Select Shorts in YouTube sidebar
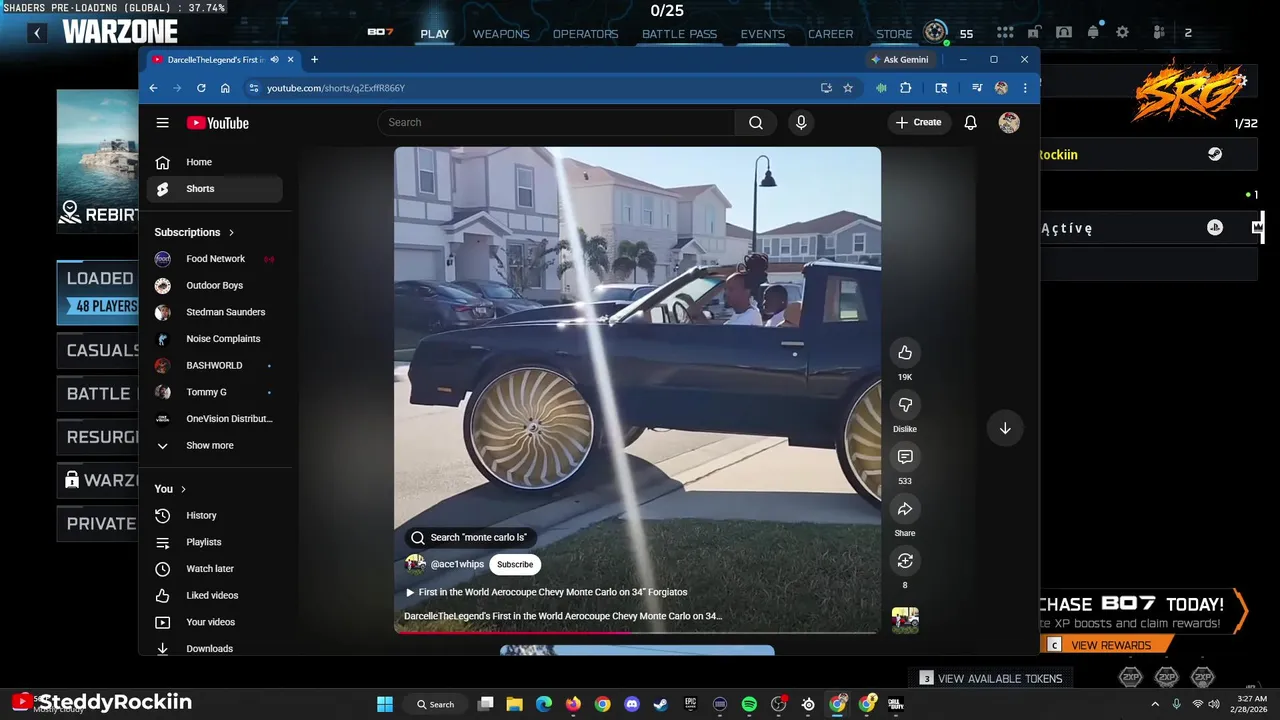Image resolution: width=1280 pixels, height=720 pixels. coord(214,188)
